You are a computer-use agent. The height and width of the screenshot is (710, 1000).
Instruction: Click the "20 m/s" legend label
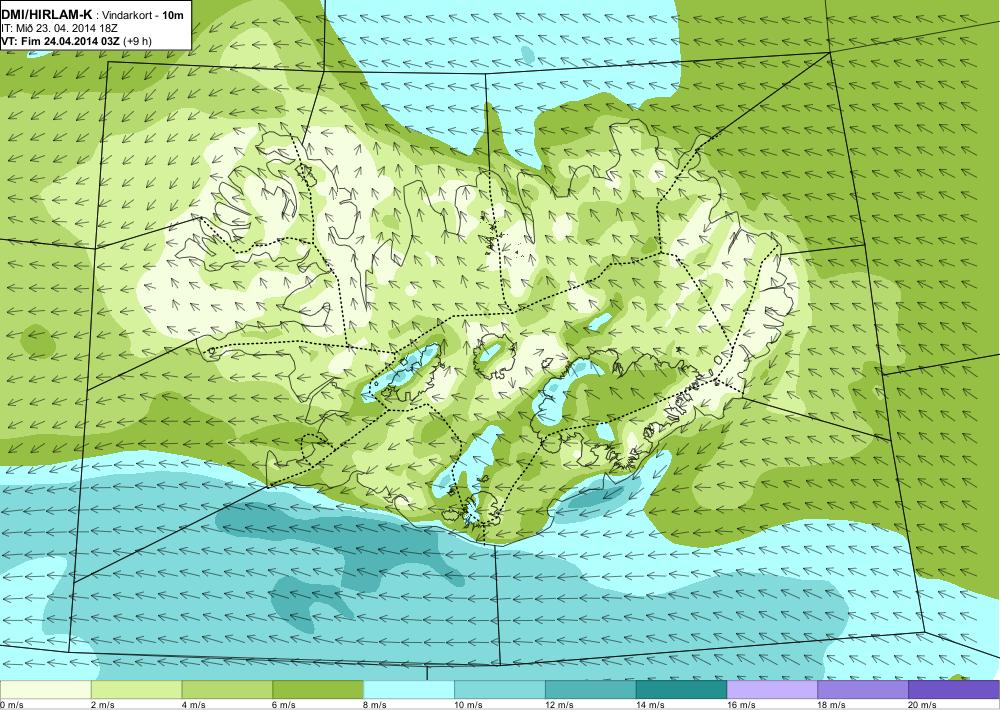[923, 705]
